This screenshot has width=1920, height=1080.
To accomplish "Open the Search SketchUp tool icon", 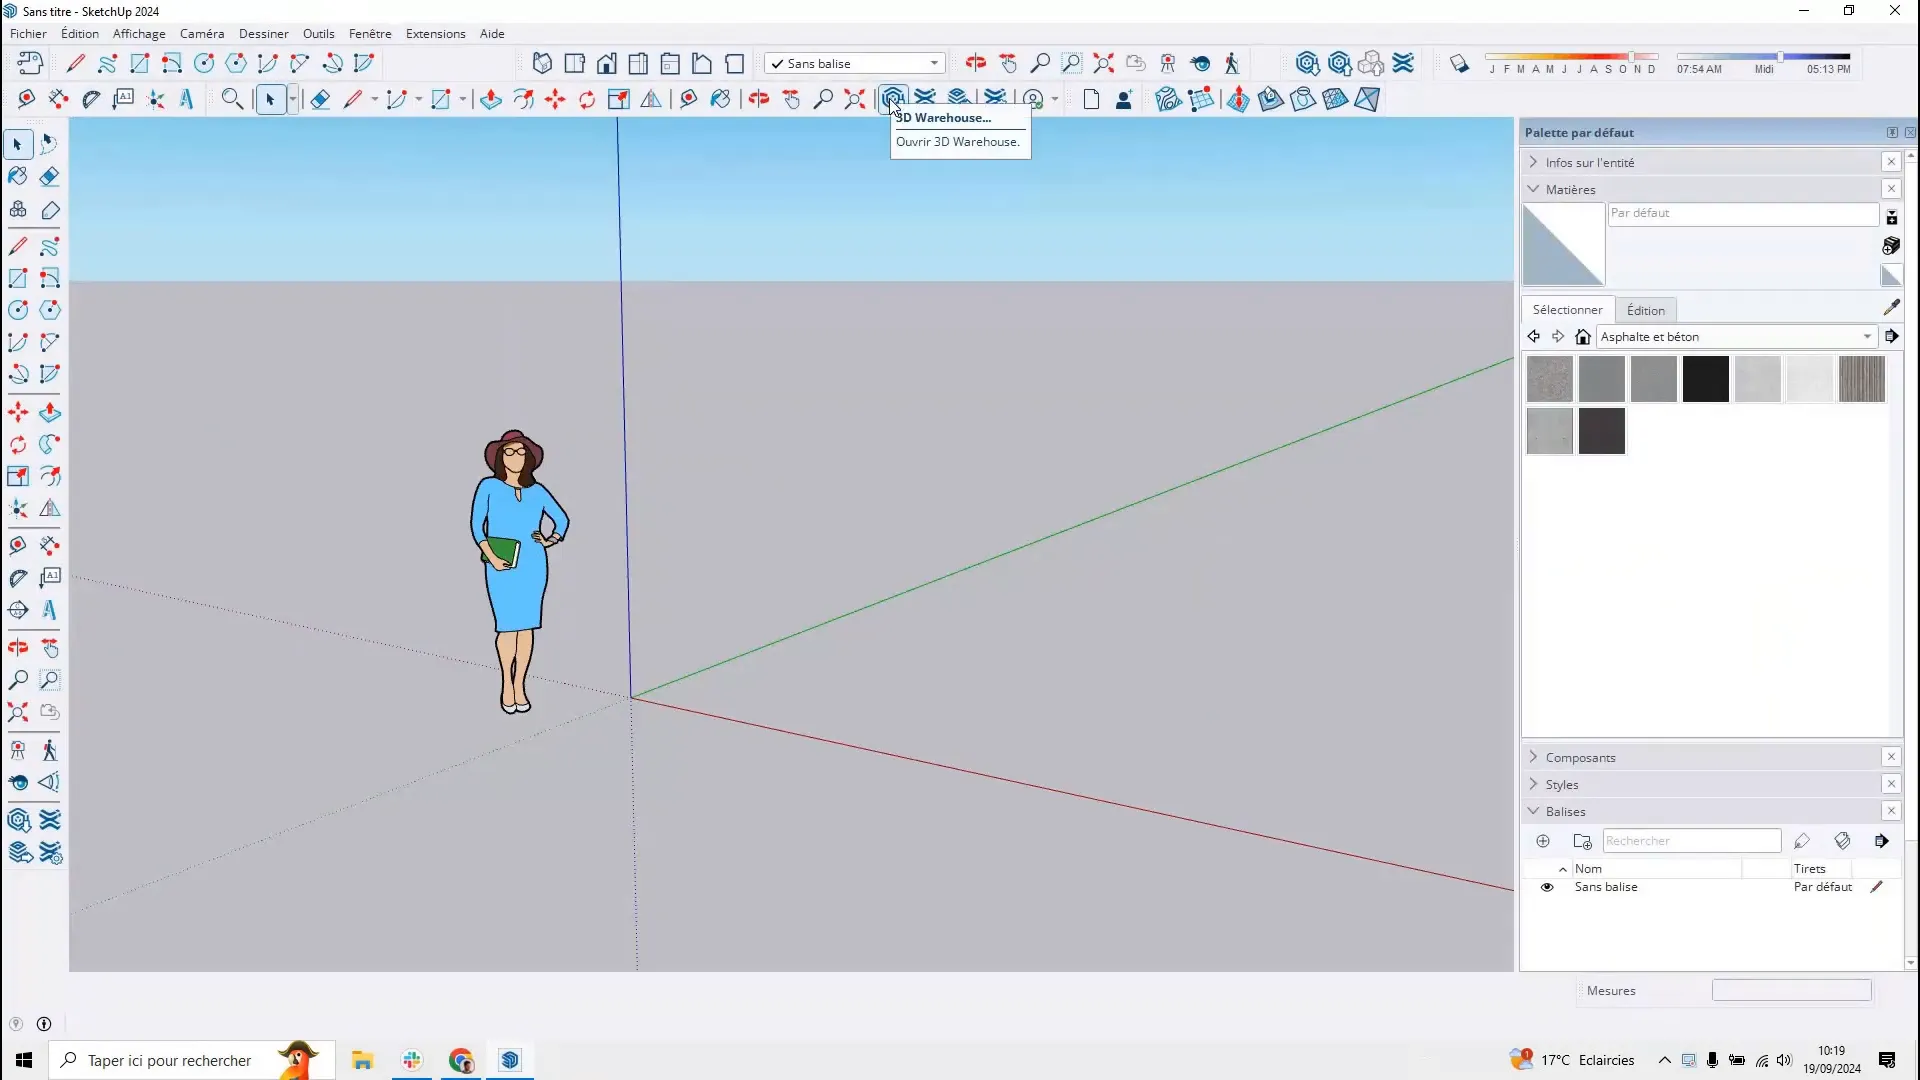I will [x=232, y=99].
